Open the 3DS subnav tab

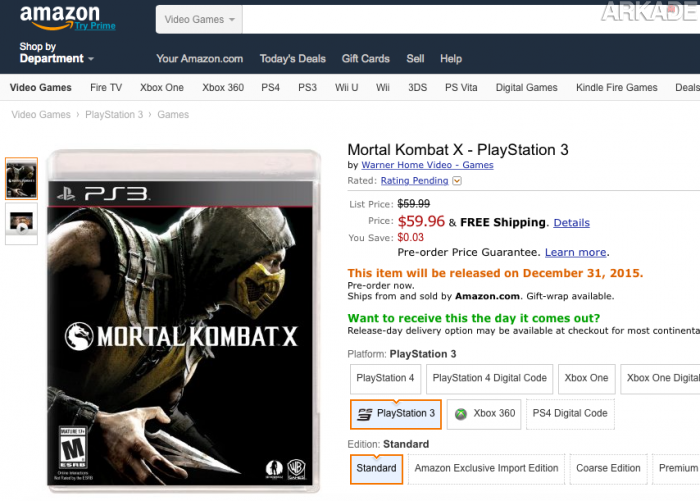click(417, 88)
